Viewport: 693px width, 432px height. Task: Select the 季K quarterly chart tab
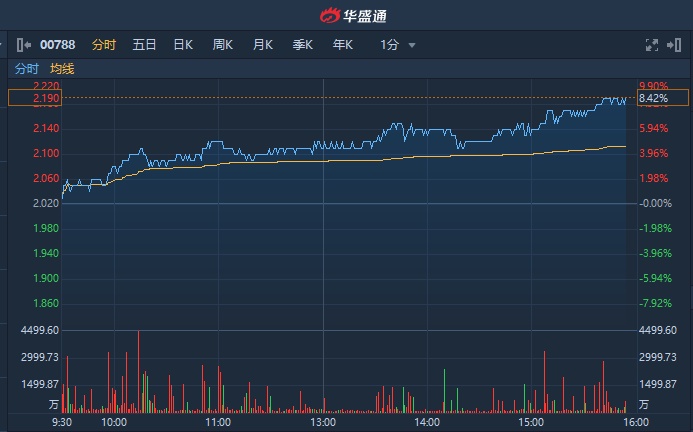pyautogui.click(x=303, y=45)
